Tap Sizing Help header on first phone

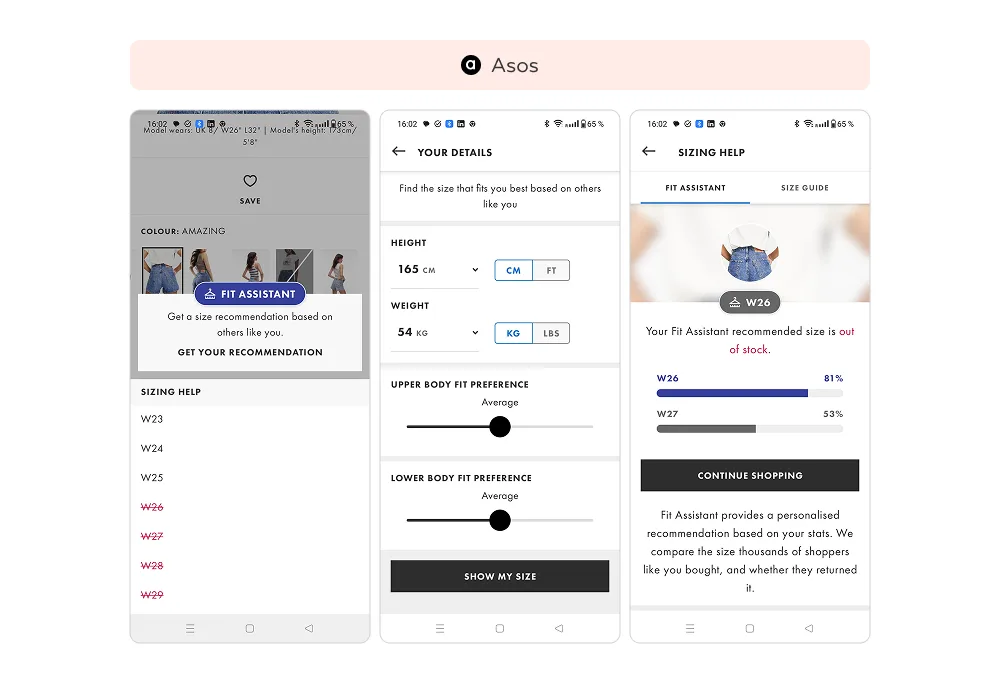point(171,392)
